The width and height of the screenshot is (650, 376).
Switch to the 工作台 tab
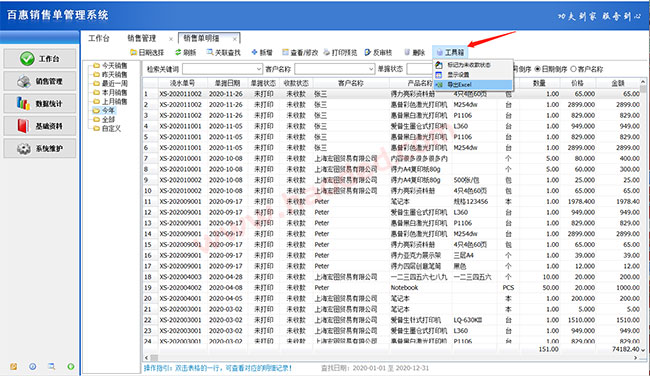pyautogui.click(x=99, y=39)
